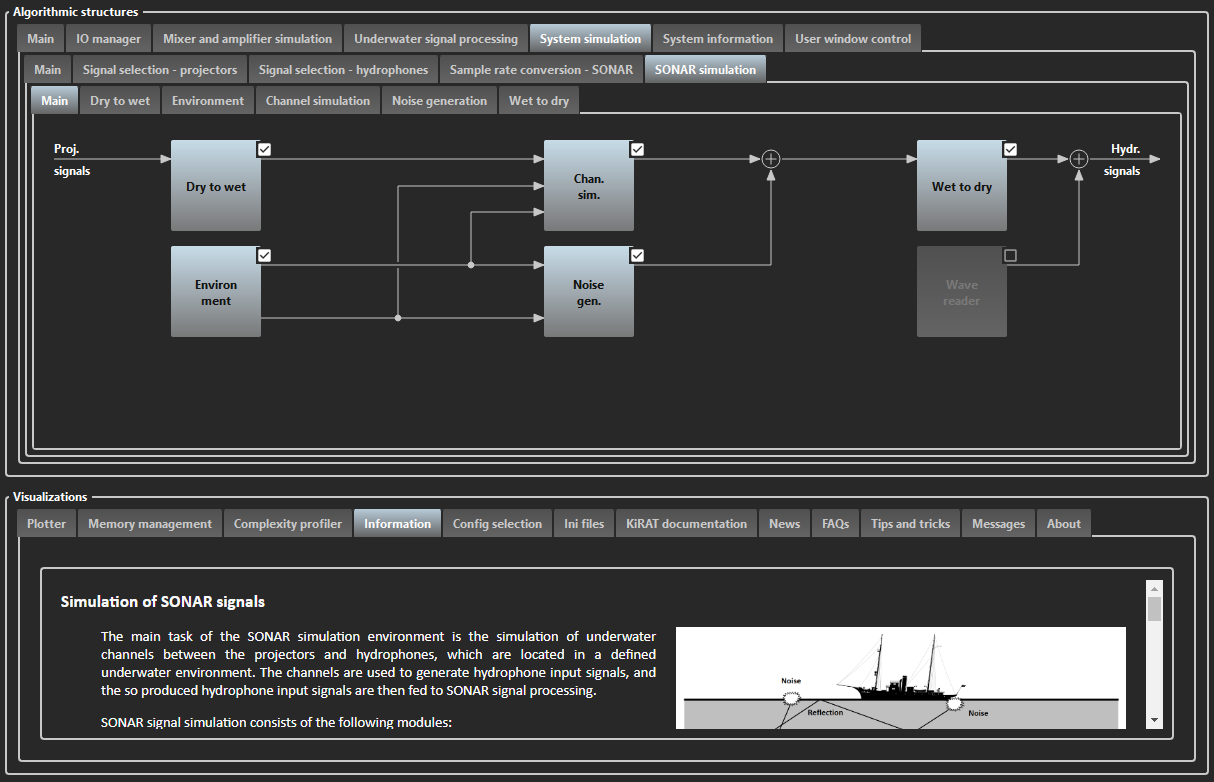Viewport: 1214px width, 782px height.
Task: Select the SONAR simulation tab
Action: tap(706, 69)
